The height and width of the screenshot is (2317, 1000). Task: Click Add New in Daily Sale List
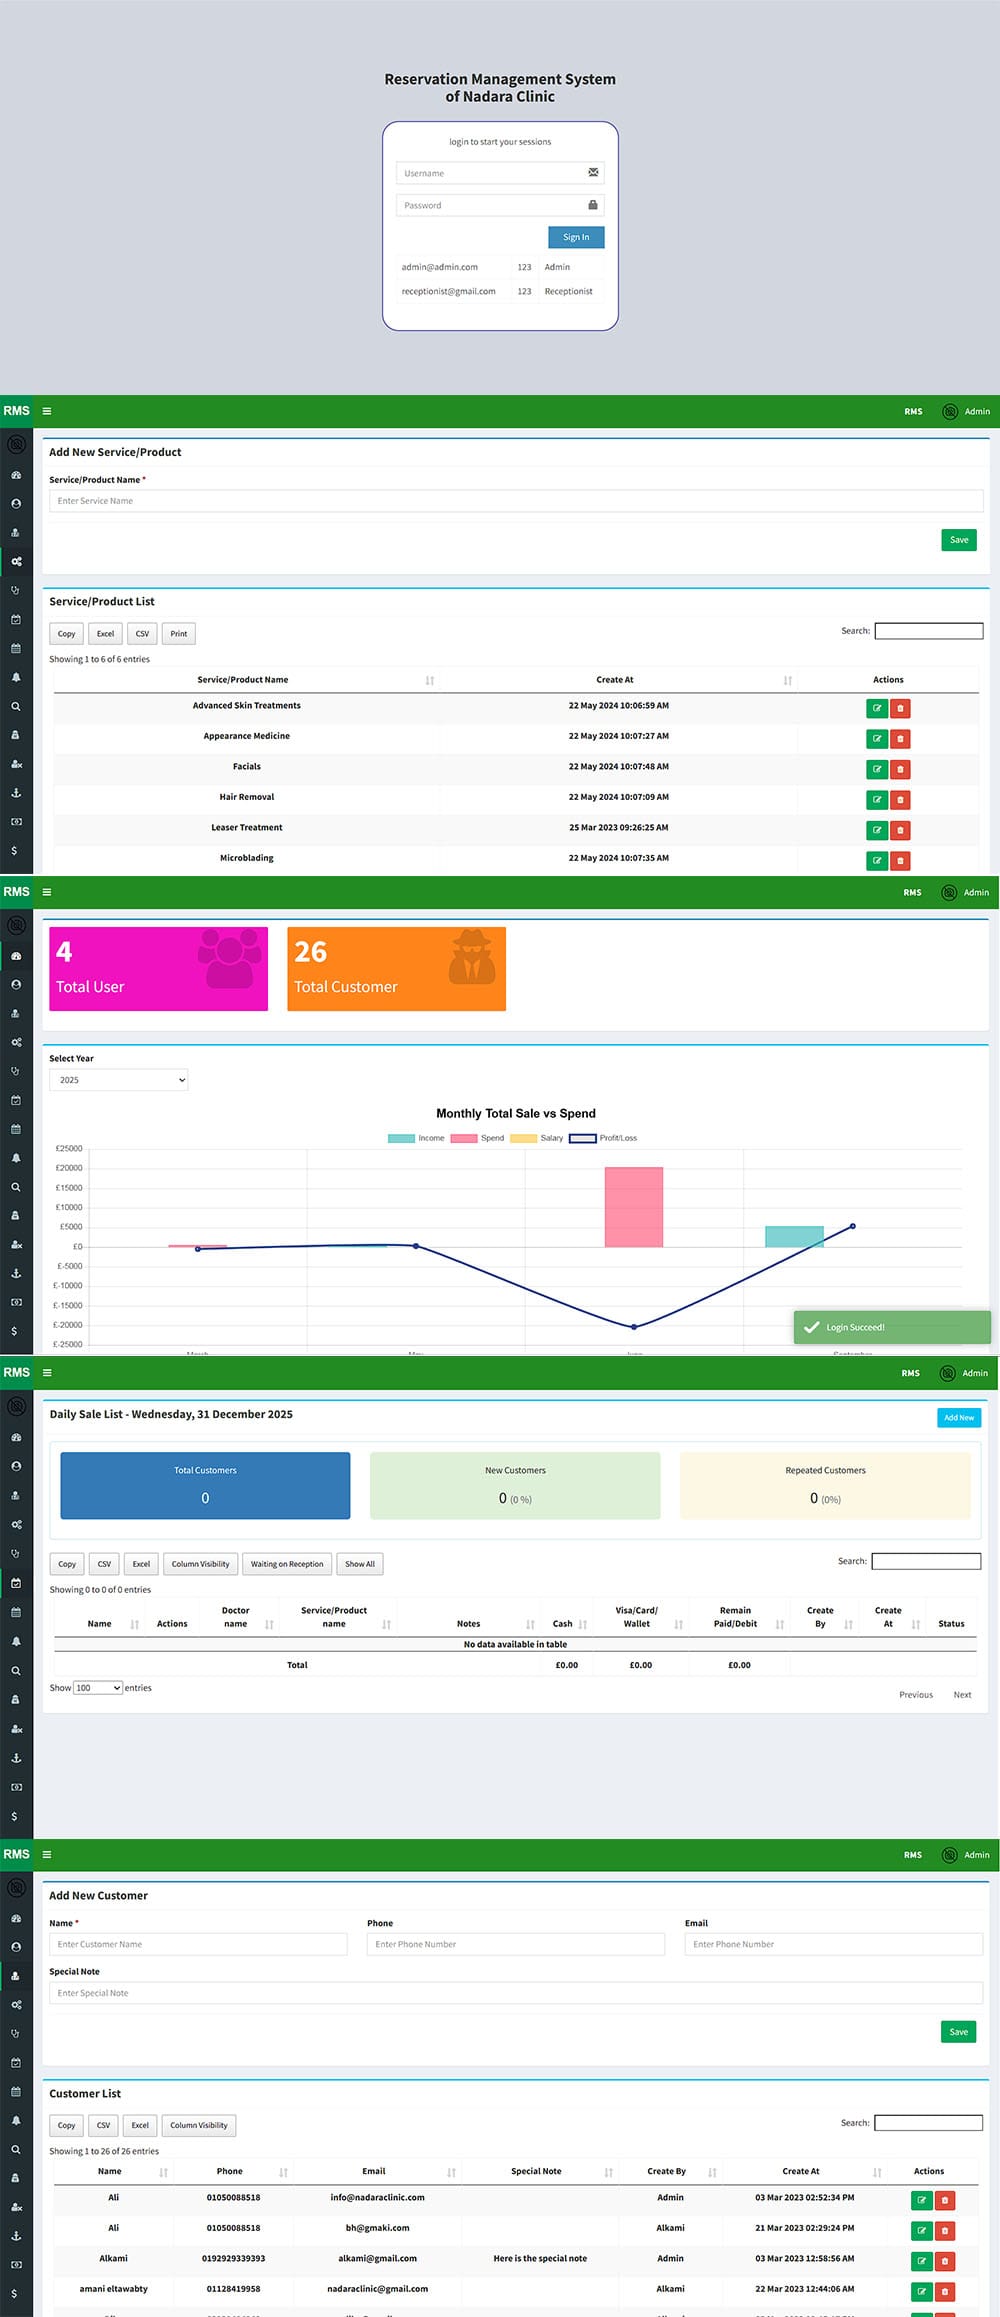(958, 1417)
